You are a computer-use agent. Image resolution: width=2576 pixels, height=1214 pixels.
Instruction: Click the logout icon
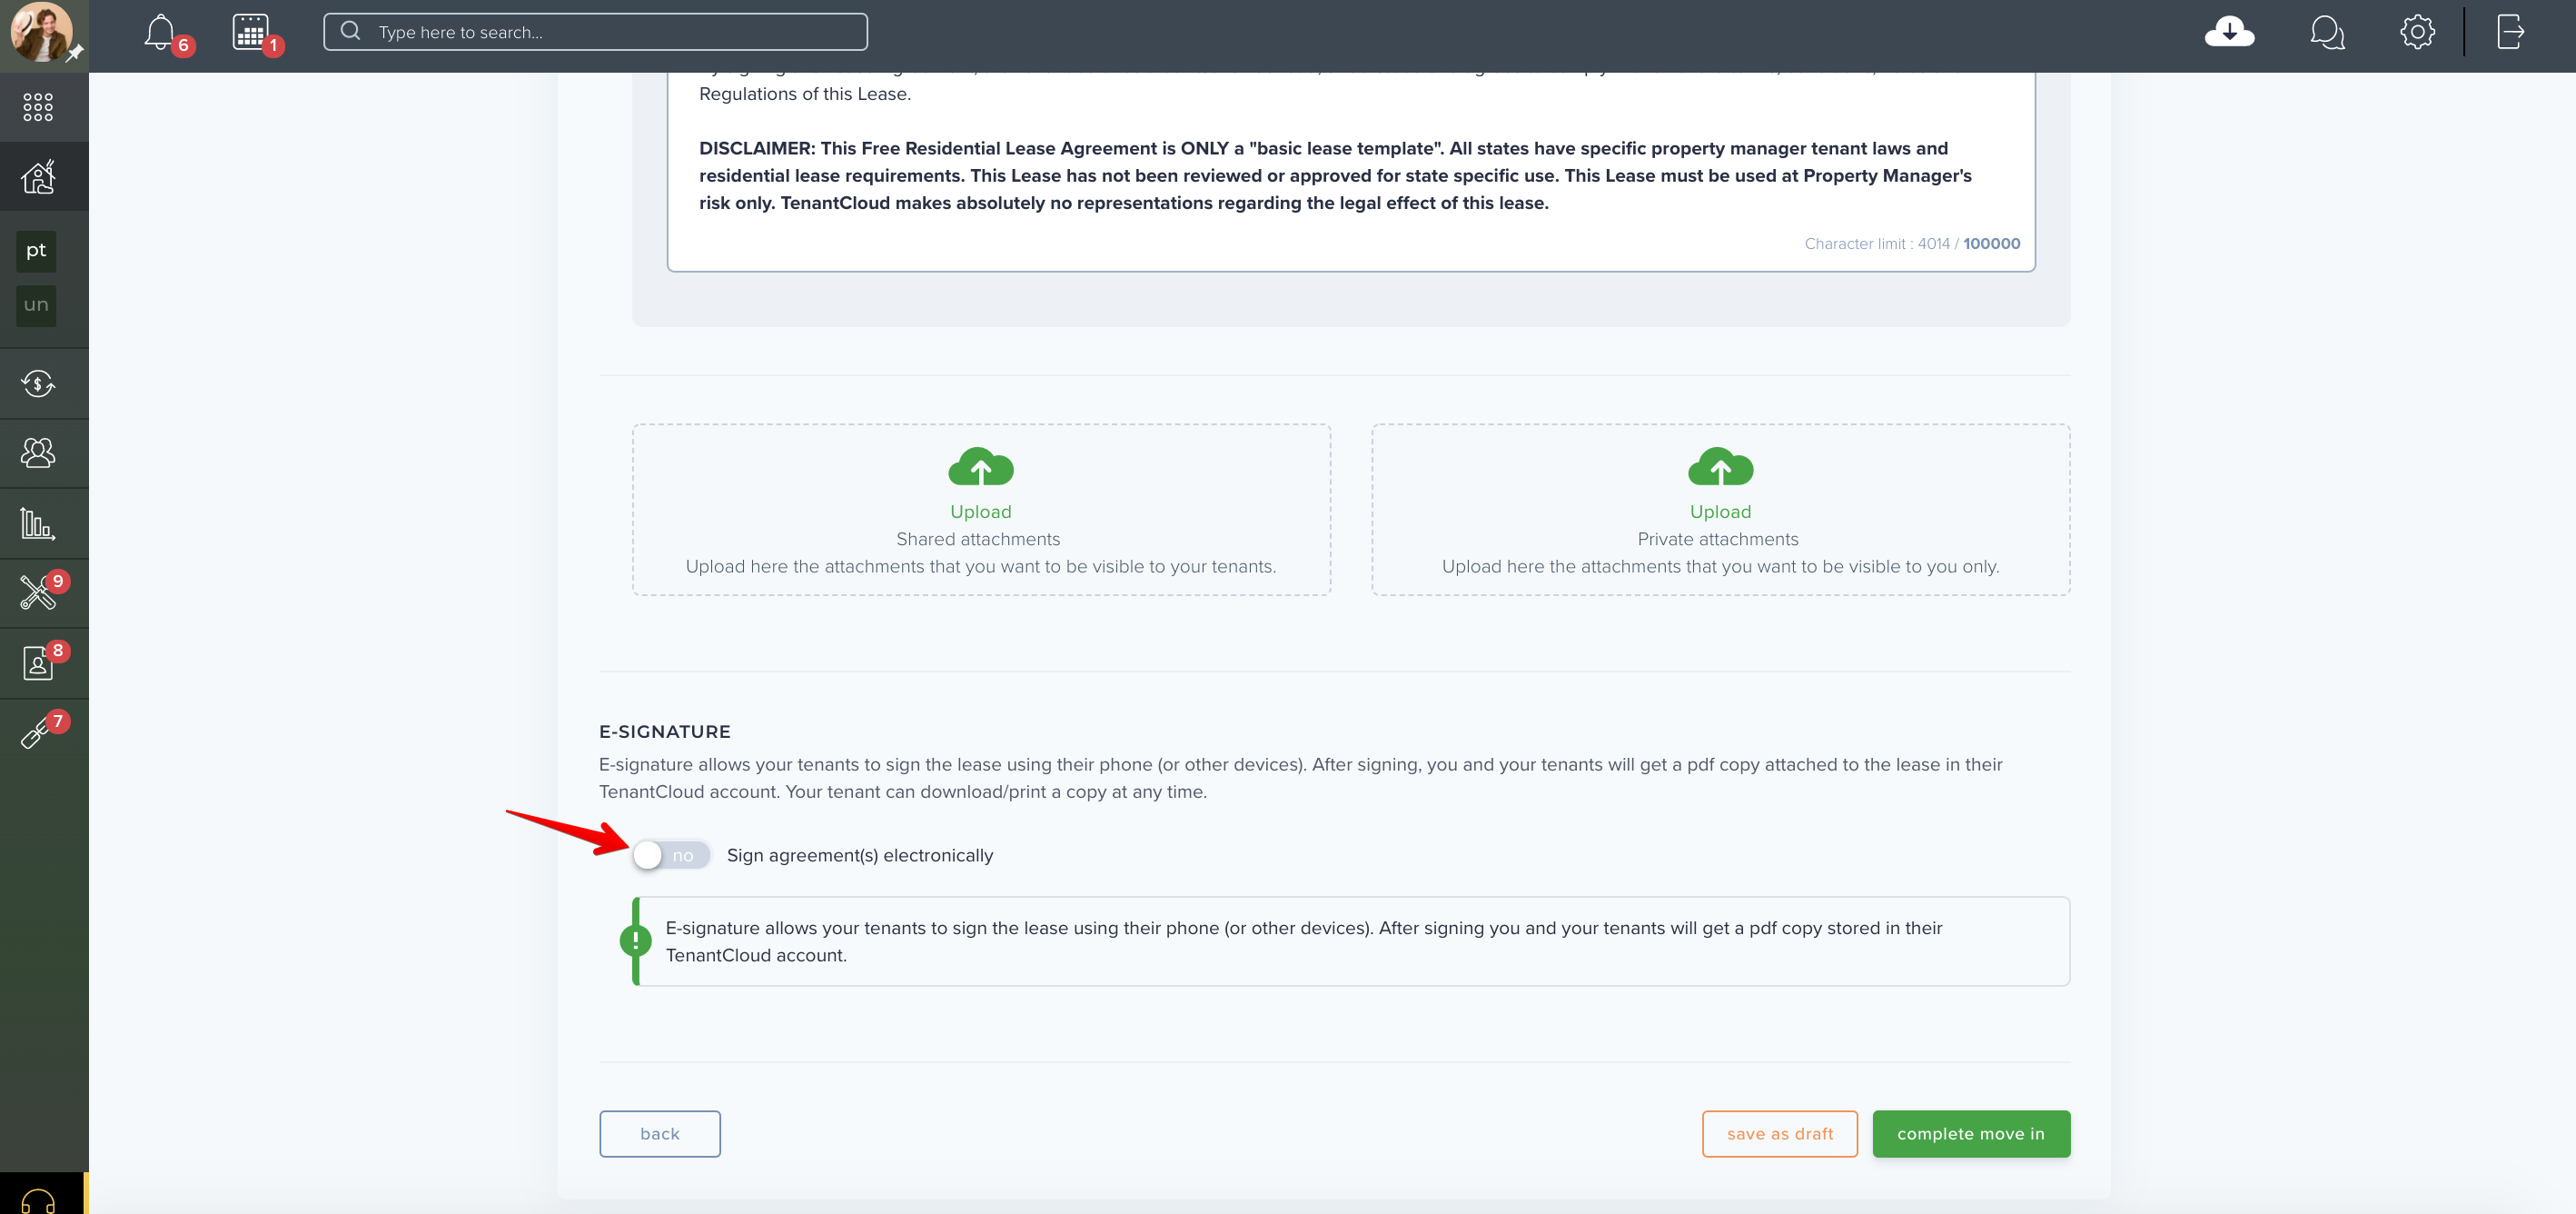(x=2510, y=32)
